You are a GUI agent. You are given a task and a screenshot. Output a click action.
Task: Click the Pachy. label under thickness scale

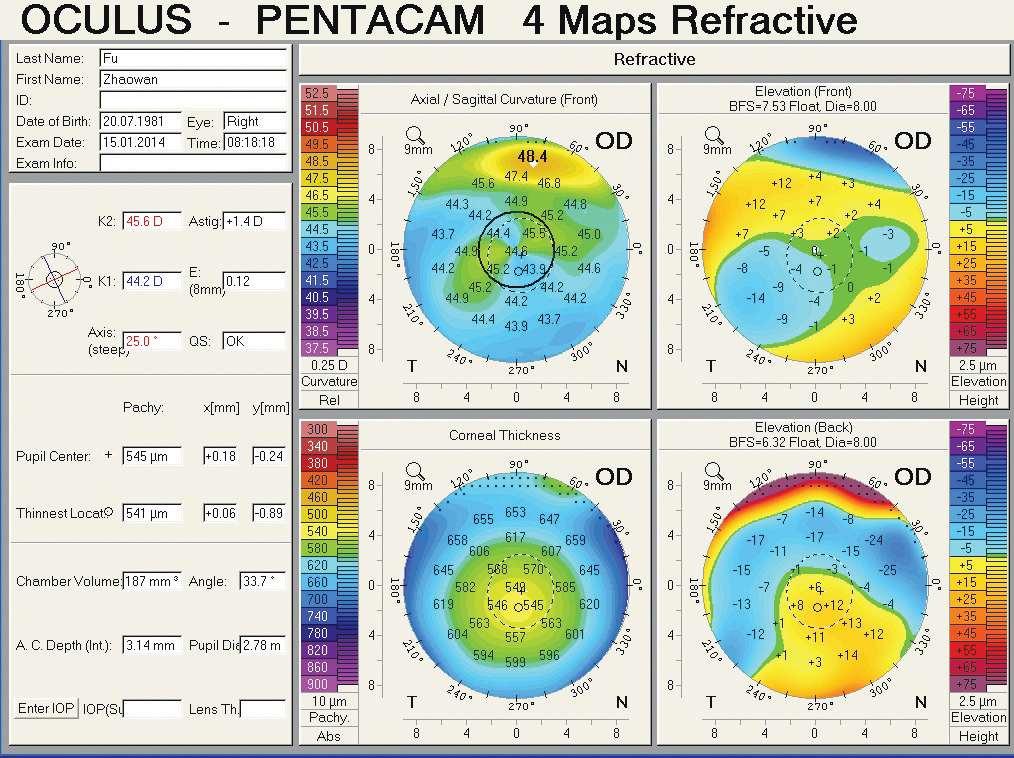coord(329,718)
